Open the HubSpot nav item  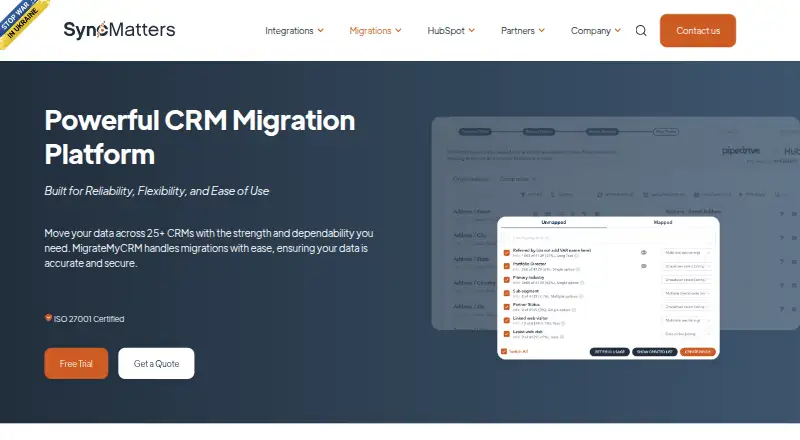446,31
